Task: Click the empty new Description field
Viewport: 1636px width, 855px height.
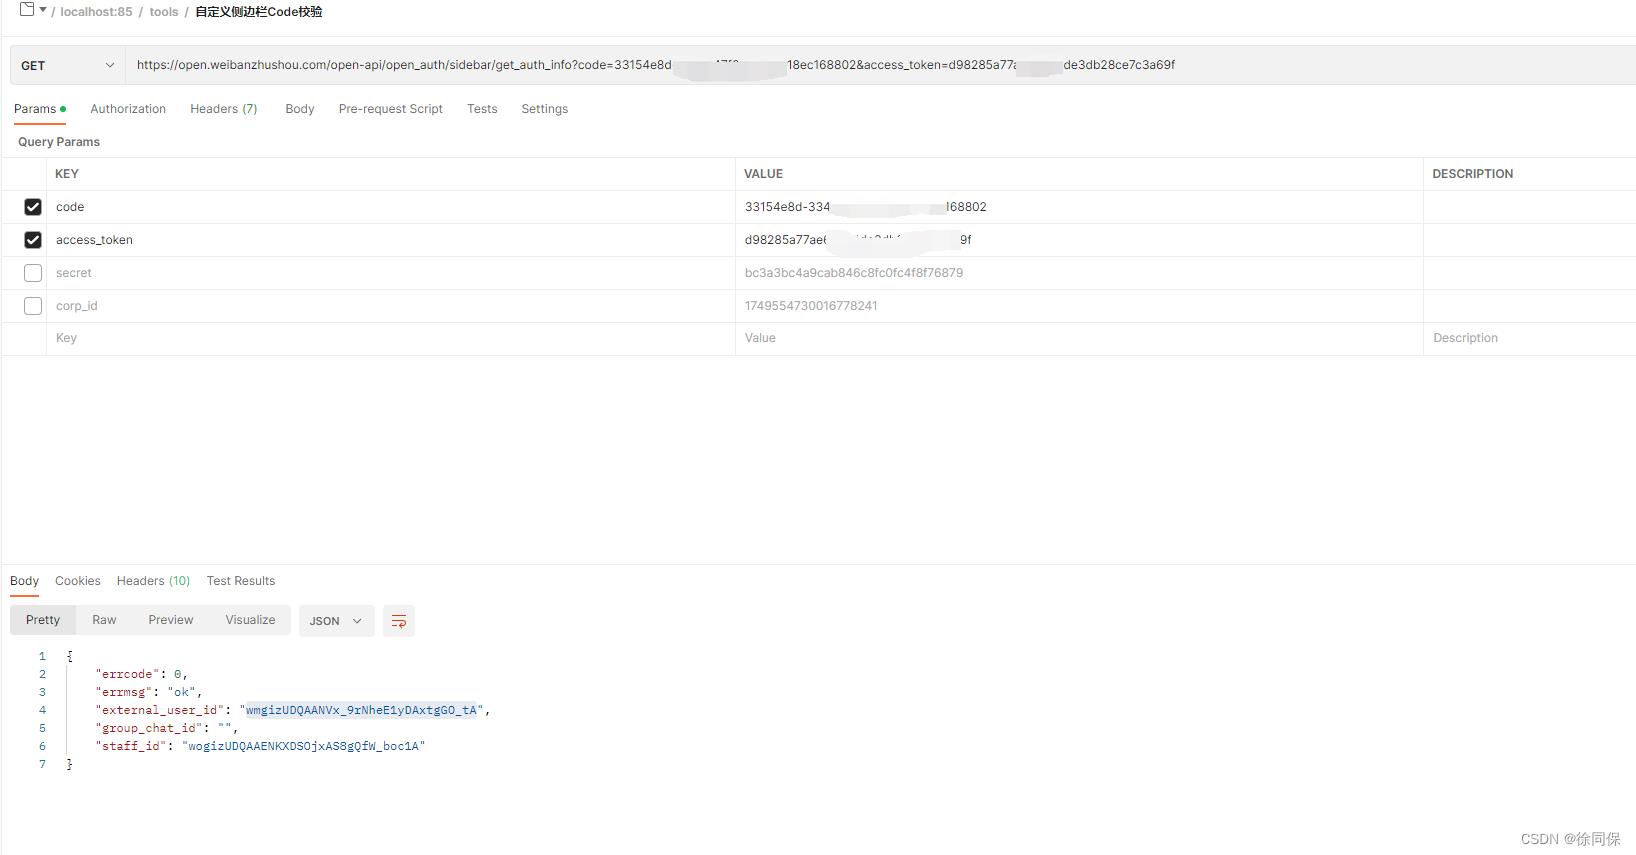Action: [x=1530, y=338]
